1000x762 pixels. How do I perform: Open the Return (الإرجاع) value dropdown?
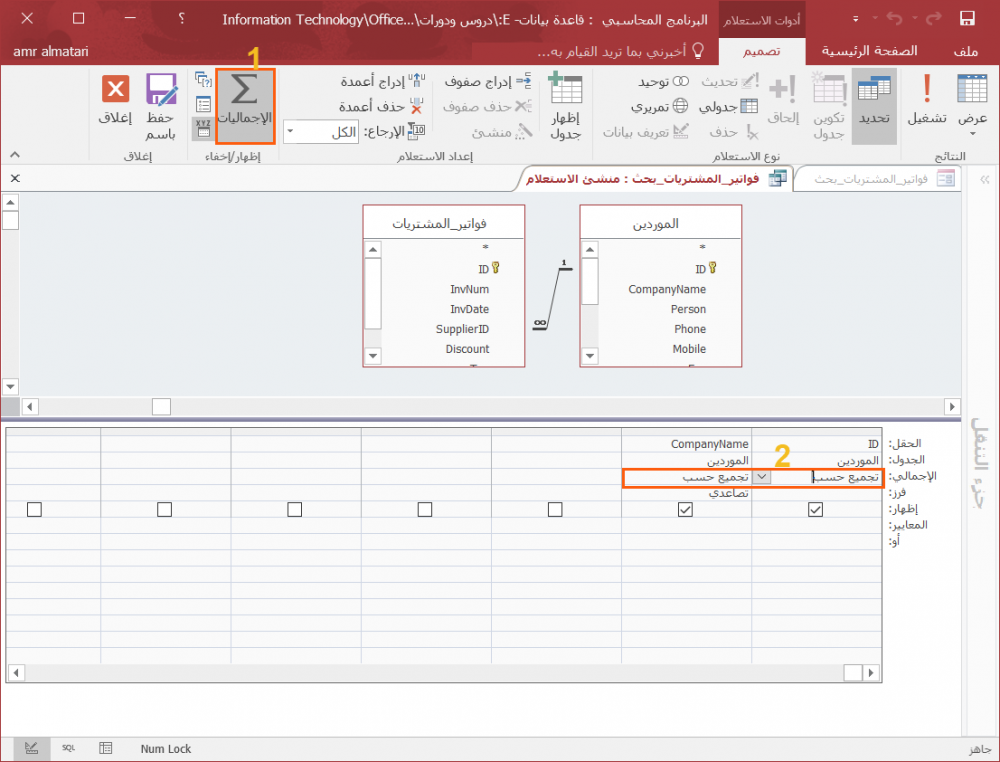pyautogui.click(x=292, y=132)
